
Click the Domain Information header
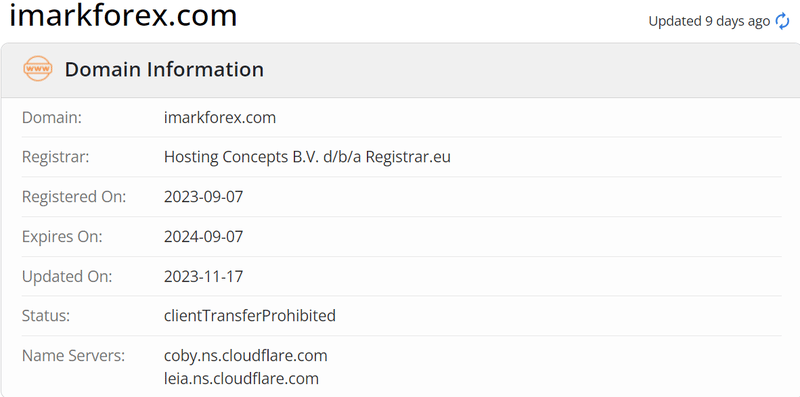point(164,69)
